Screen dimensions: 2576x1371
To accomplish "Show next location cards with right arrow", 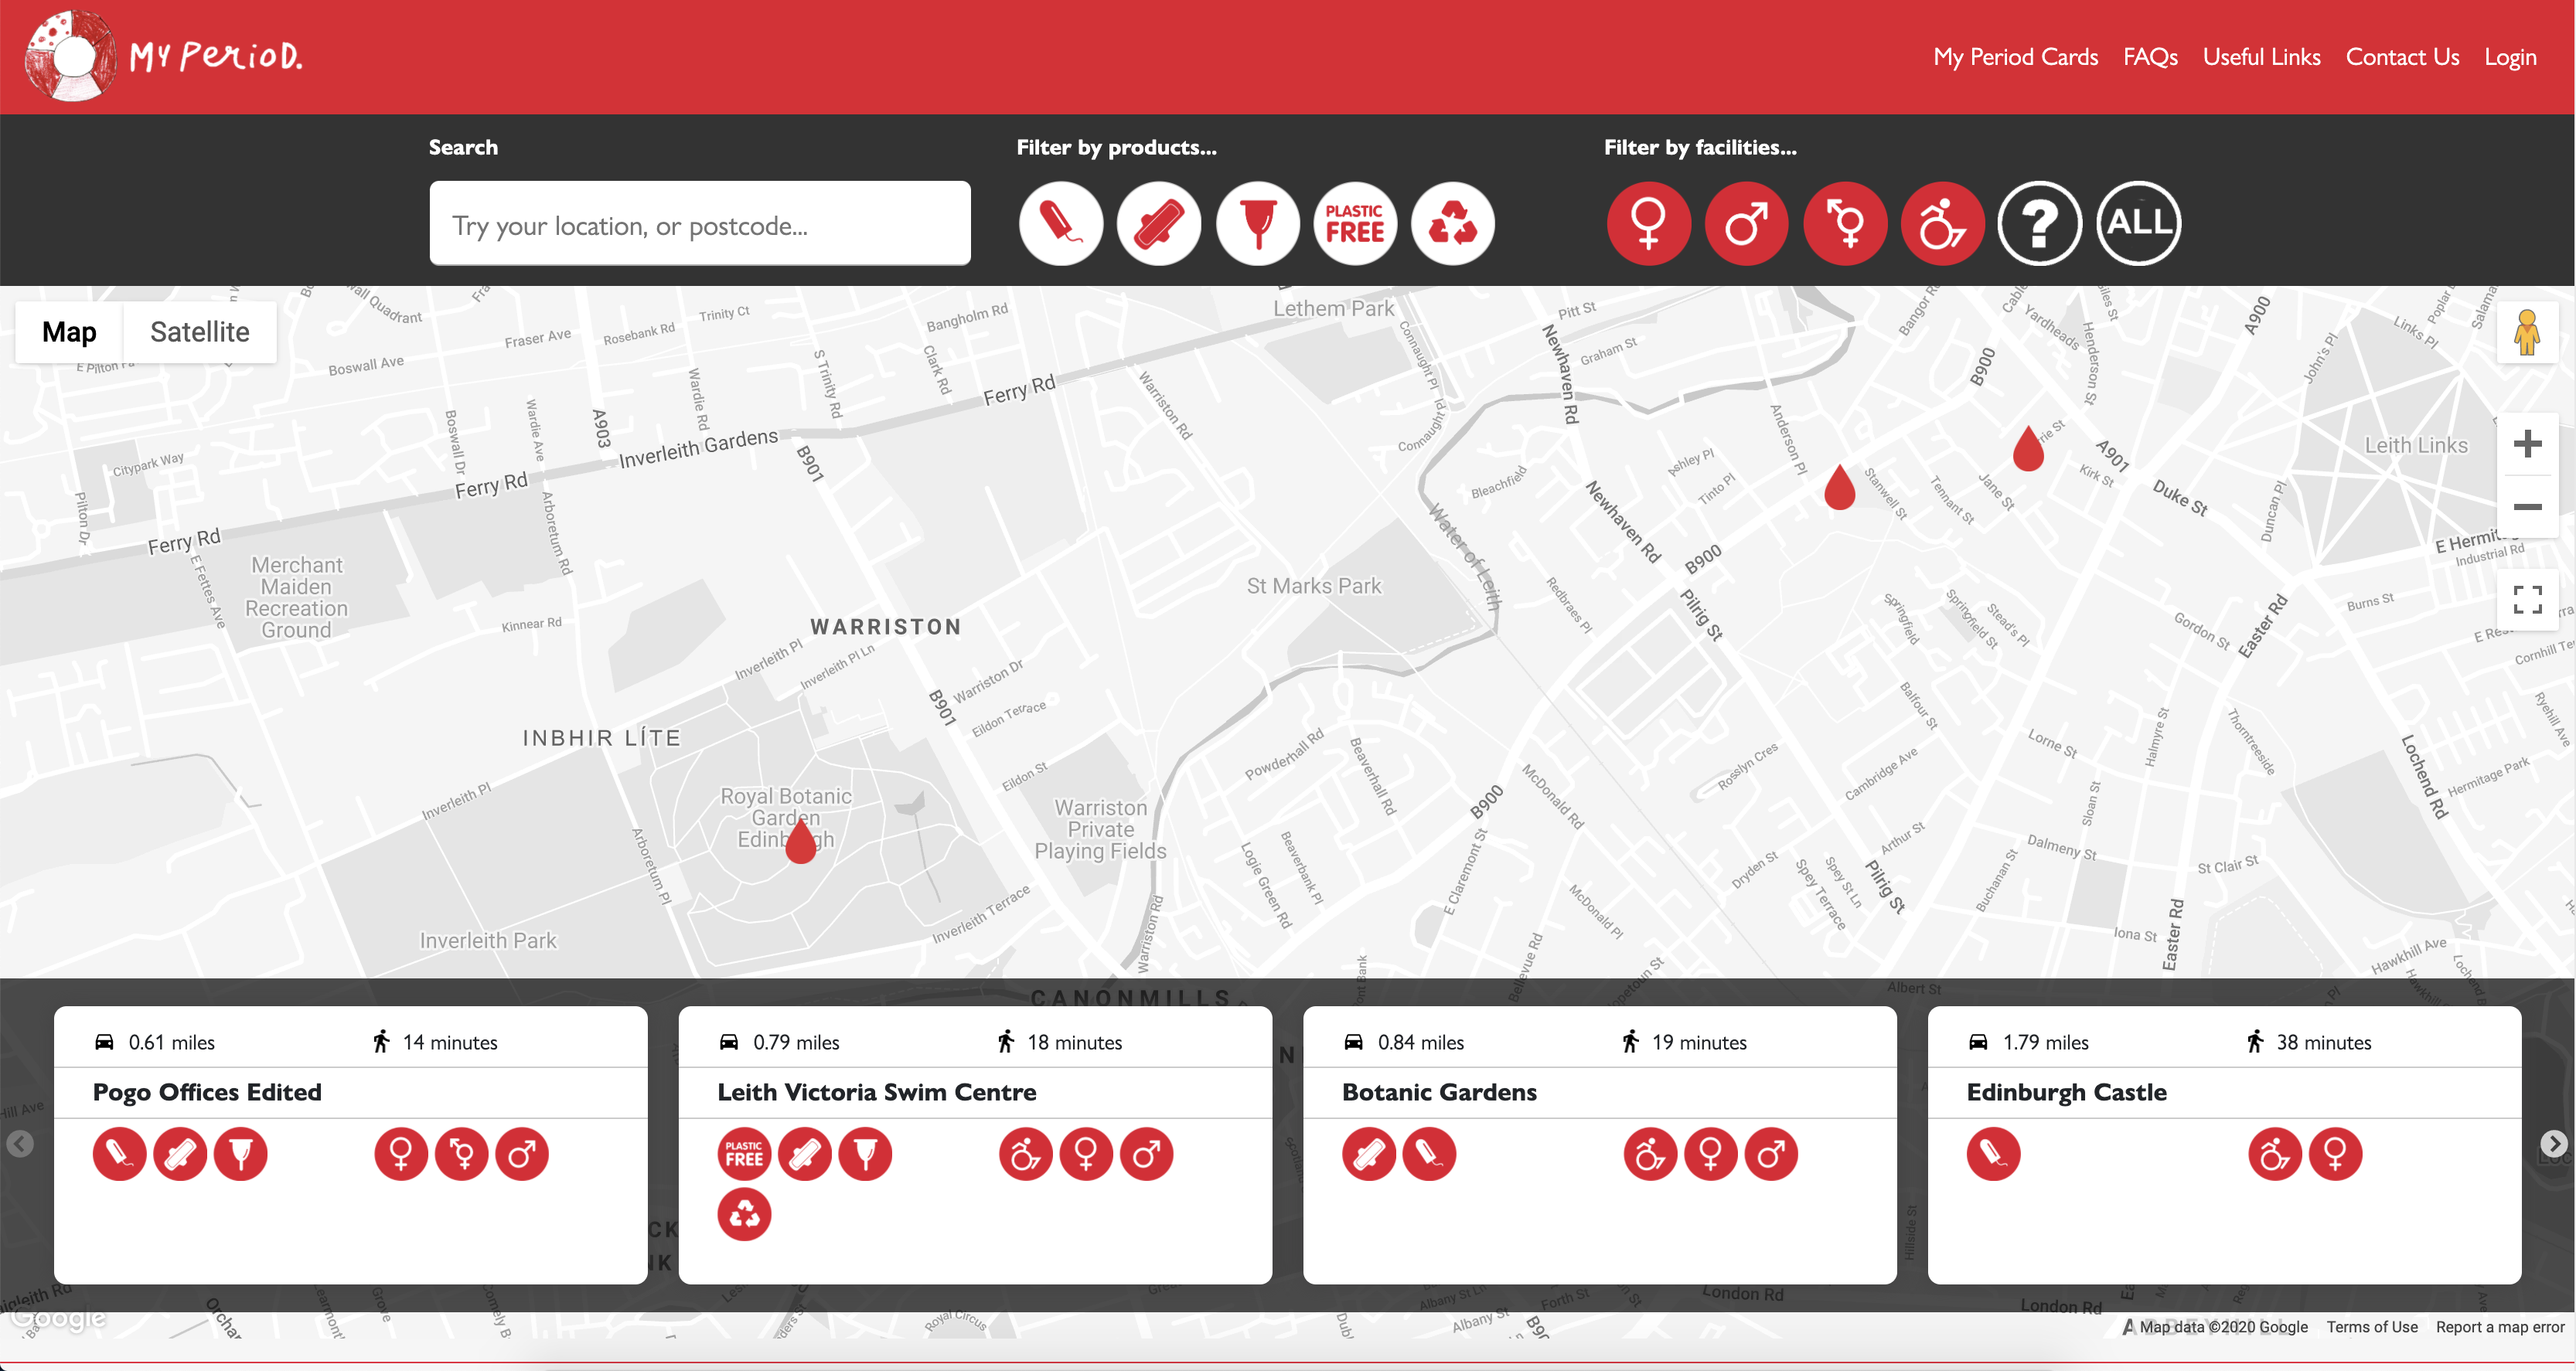I will [x=2554, y=1143].
